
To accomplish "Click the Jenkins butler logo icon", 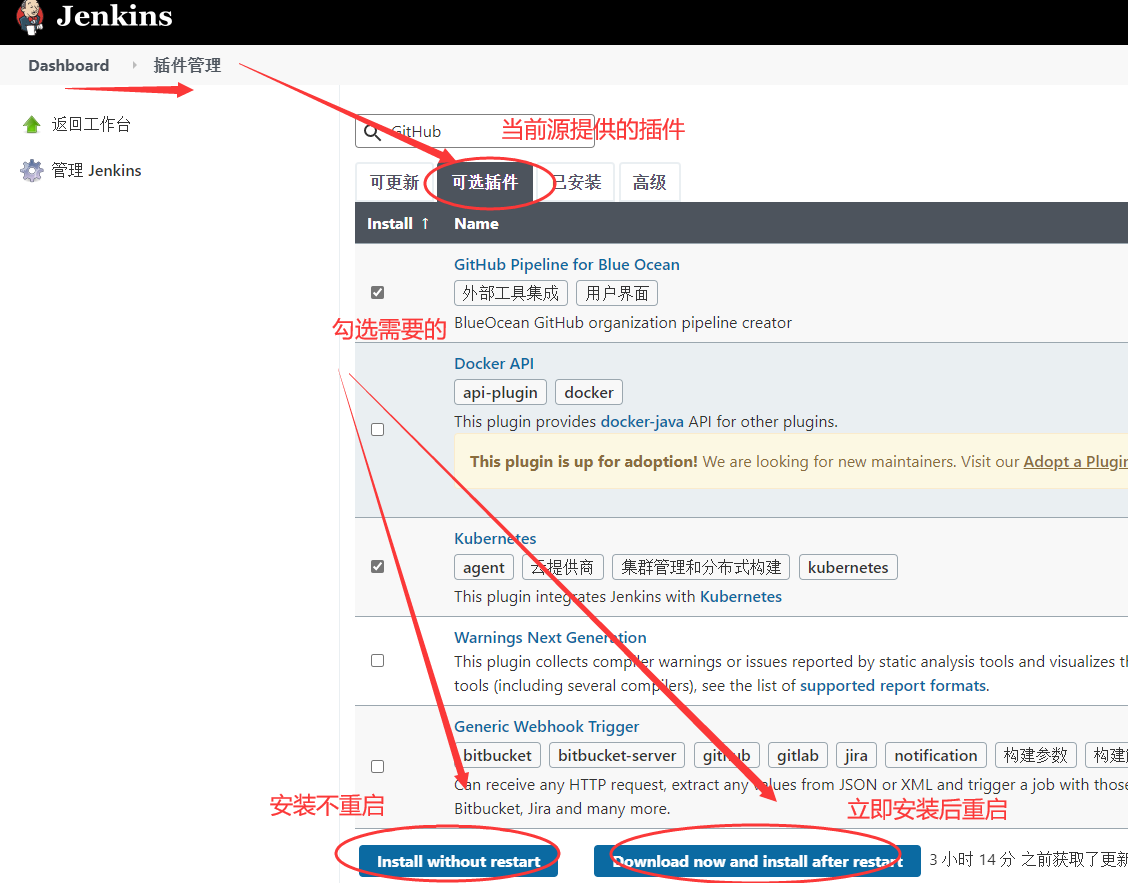I will click(30, 17).
